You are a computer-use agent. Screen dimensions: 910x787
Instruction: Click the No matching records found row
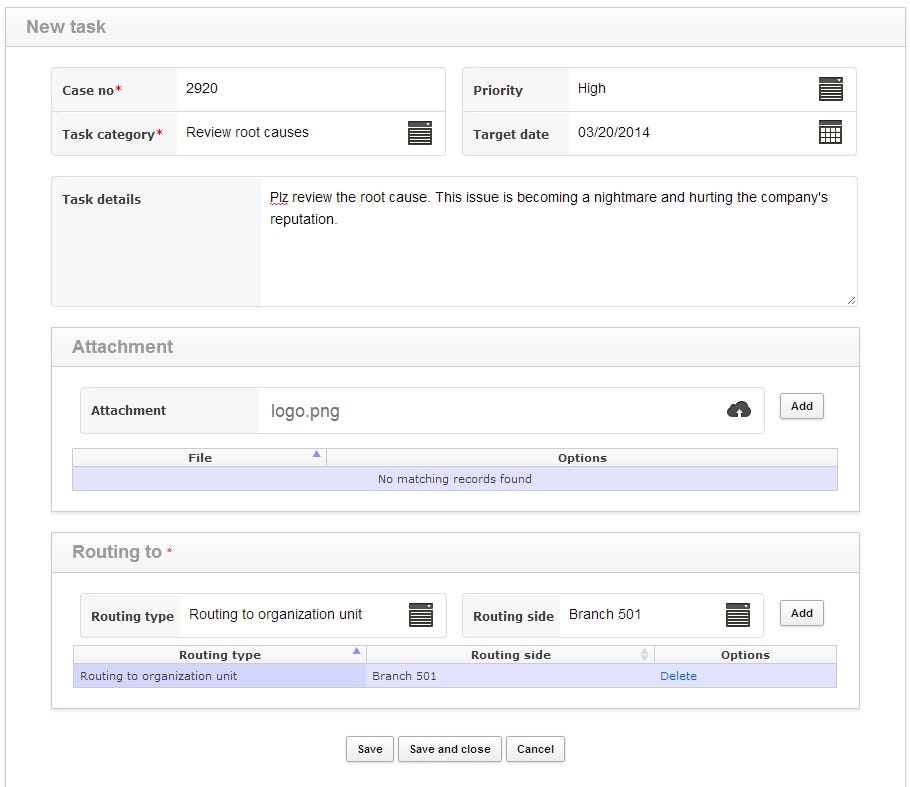click(x=454, y=479)
